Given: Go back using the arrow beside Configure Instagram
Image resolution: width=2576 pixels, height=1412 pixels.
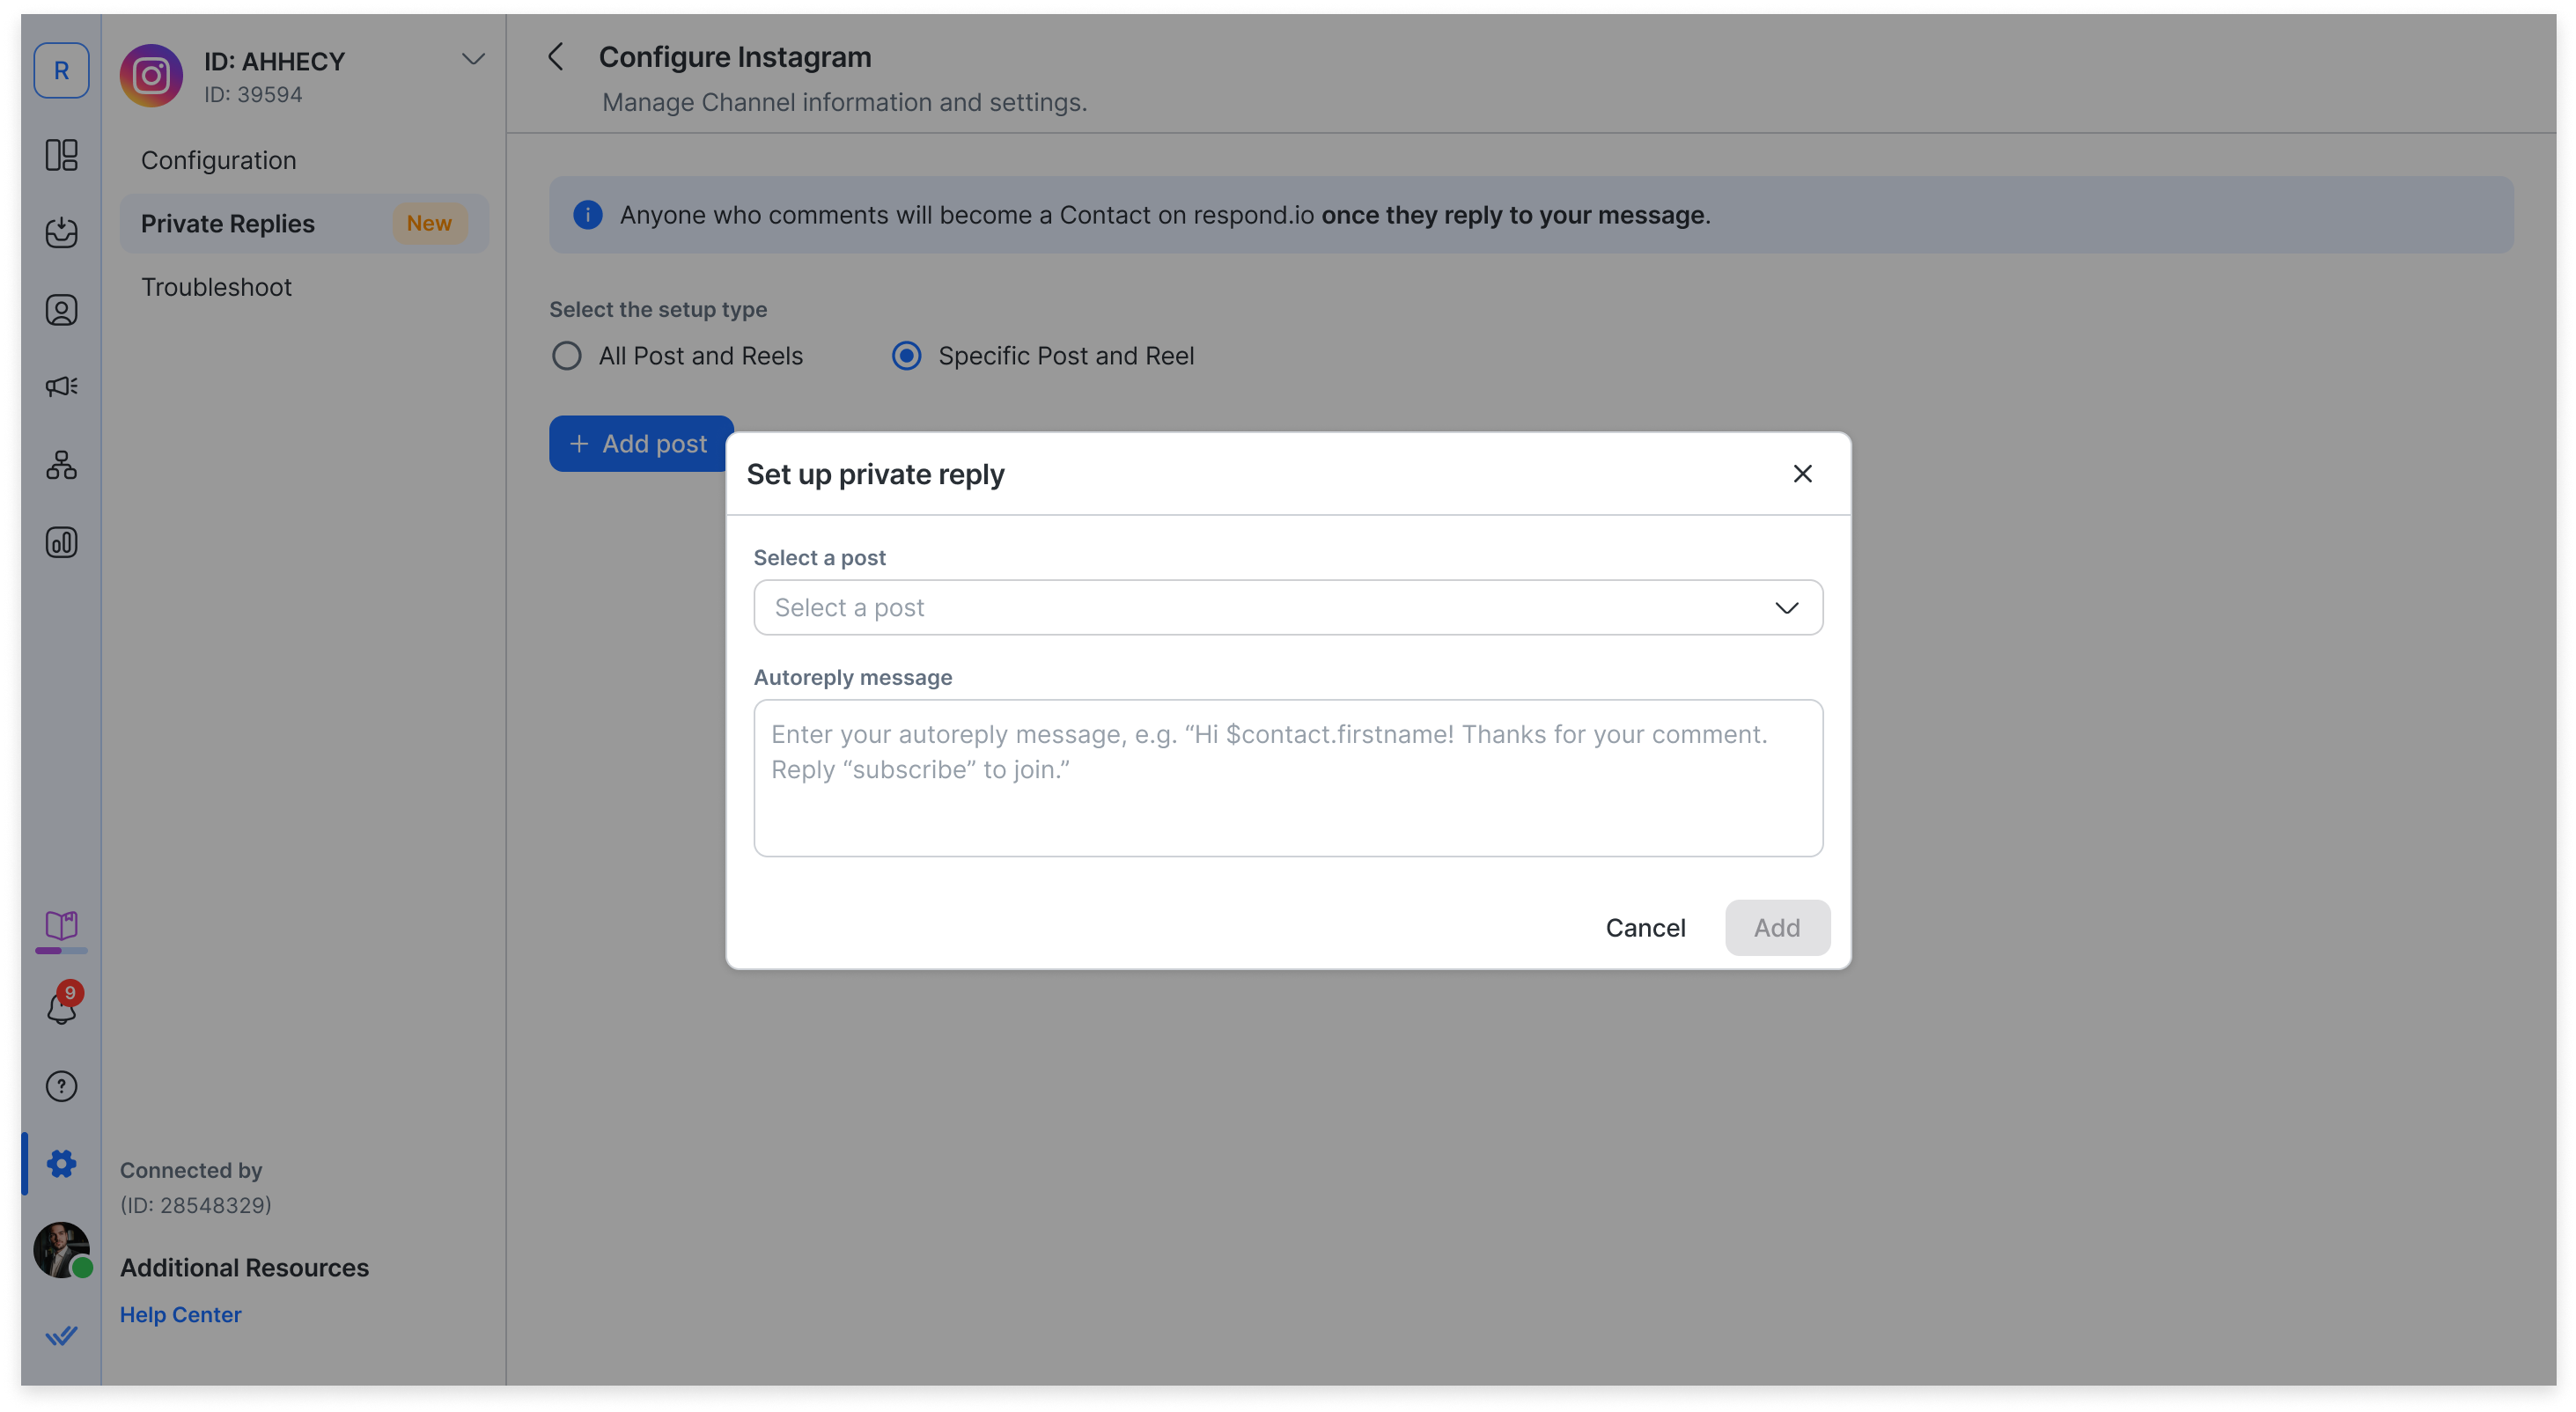Looking at the screenshot, I should 556,57.
